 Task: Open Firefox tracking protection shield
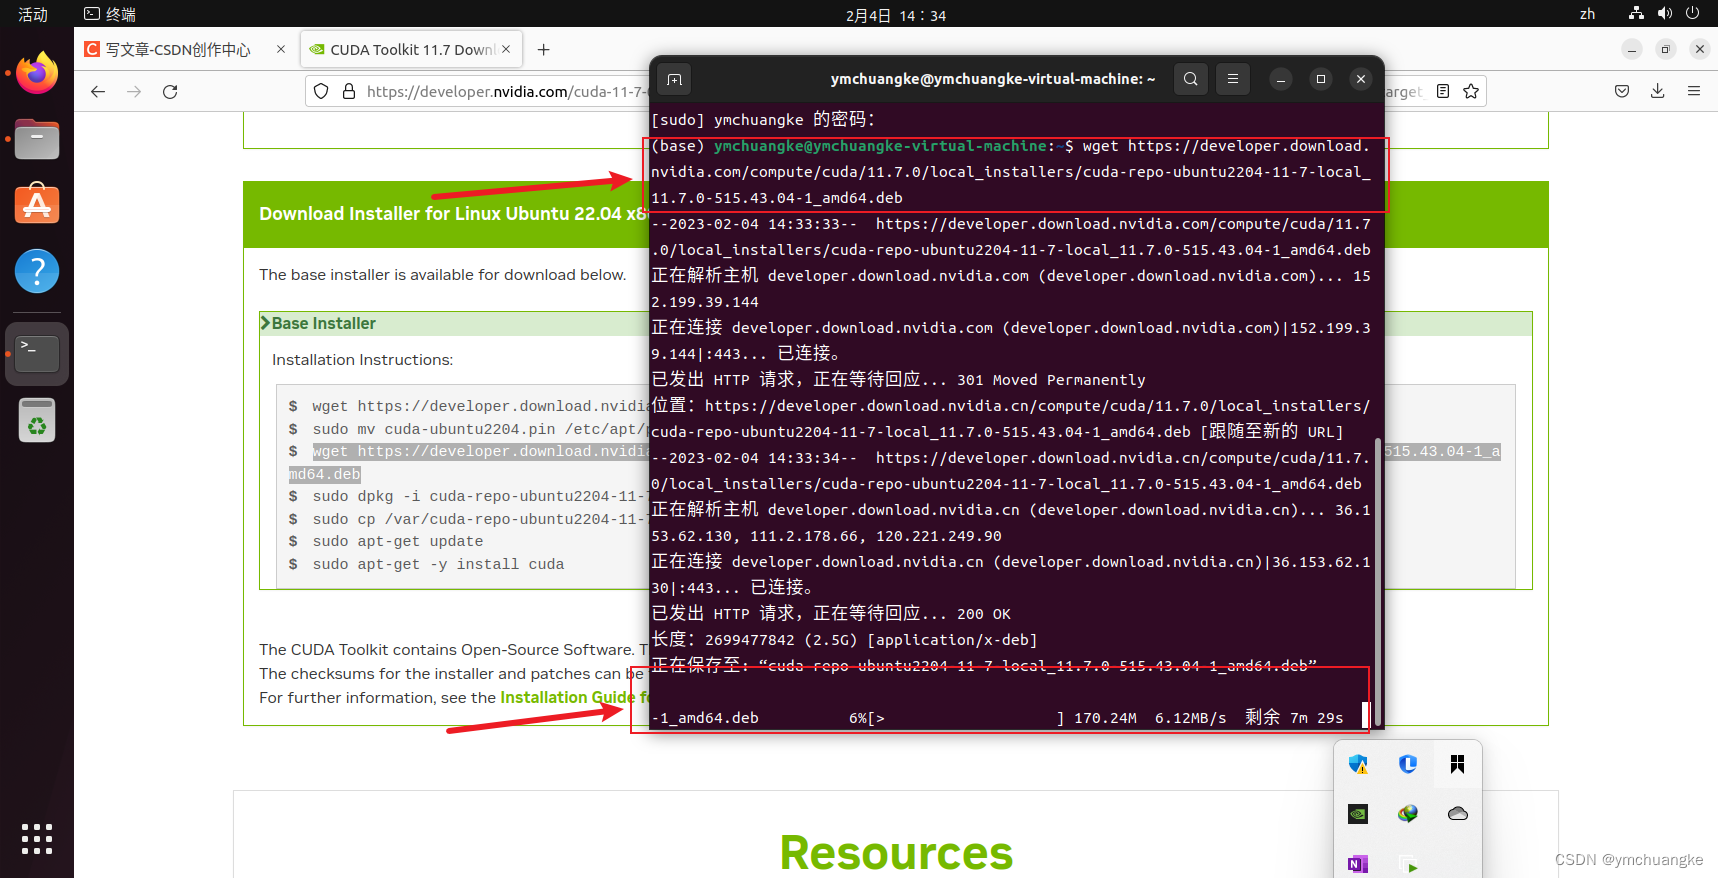click(321, 91)
